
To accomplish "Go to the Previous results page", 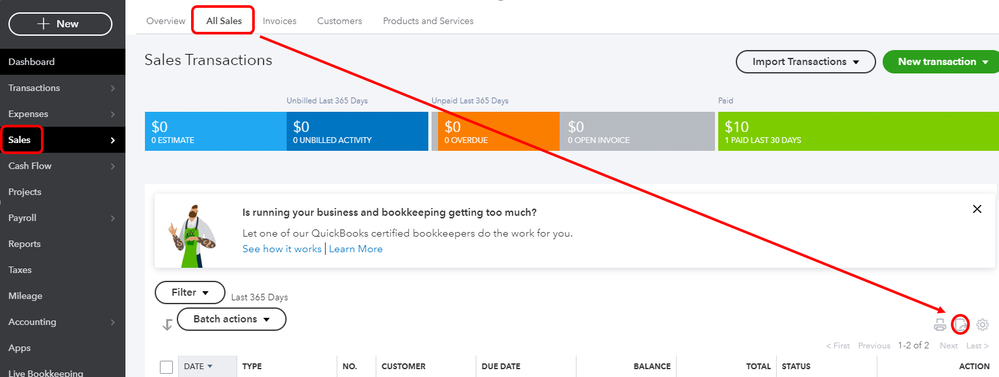I will click(874, 346).
